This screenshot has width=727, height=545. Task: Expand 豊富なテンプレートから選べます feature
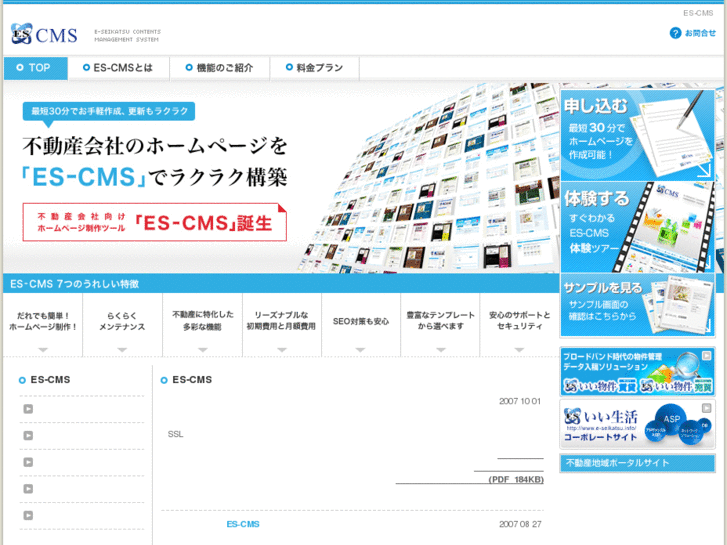[x=440, y=325]
